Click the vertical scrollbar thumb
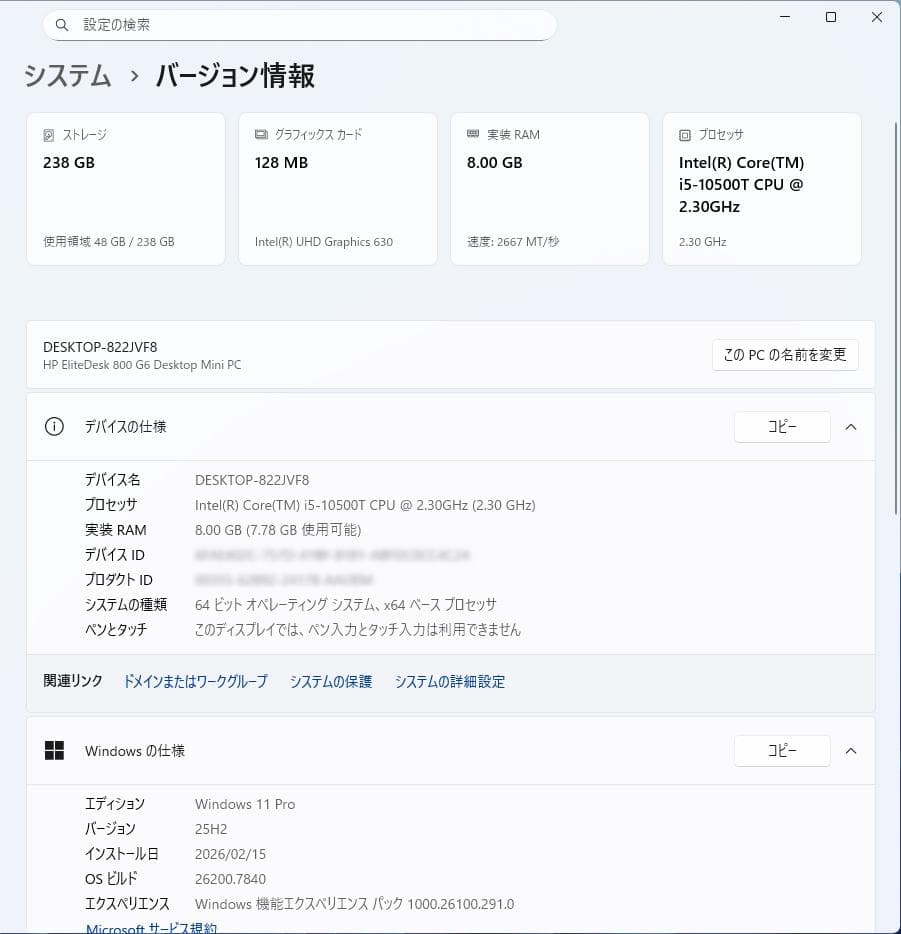901x934 pixels. (896, 319)
